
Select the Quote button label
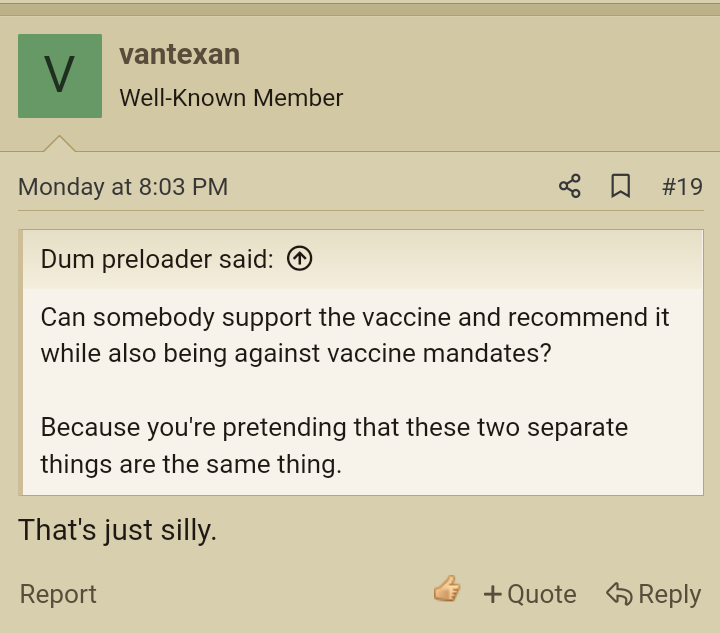coord(542,594)
